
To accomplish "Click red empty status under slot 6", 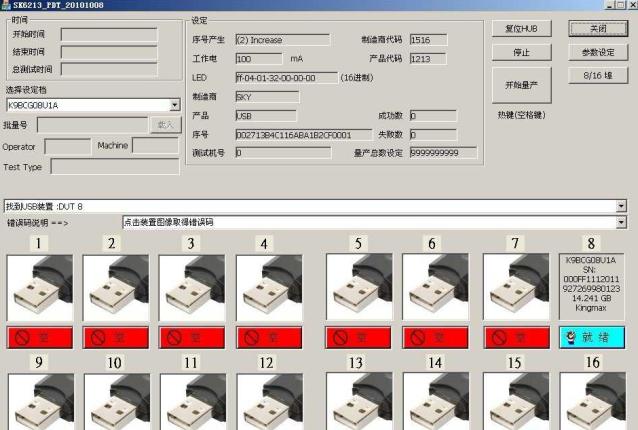I will tap(435, 337).
